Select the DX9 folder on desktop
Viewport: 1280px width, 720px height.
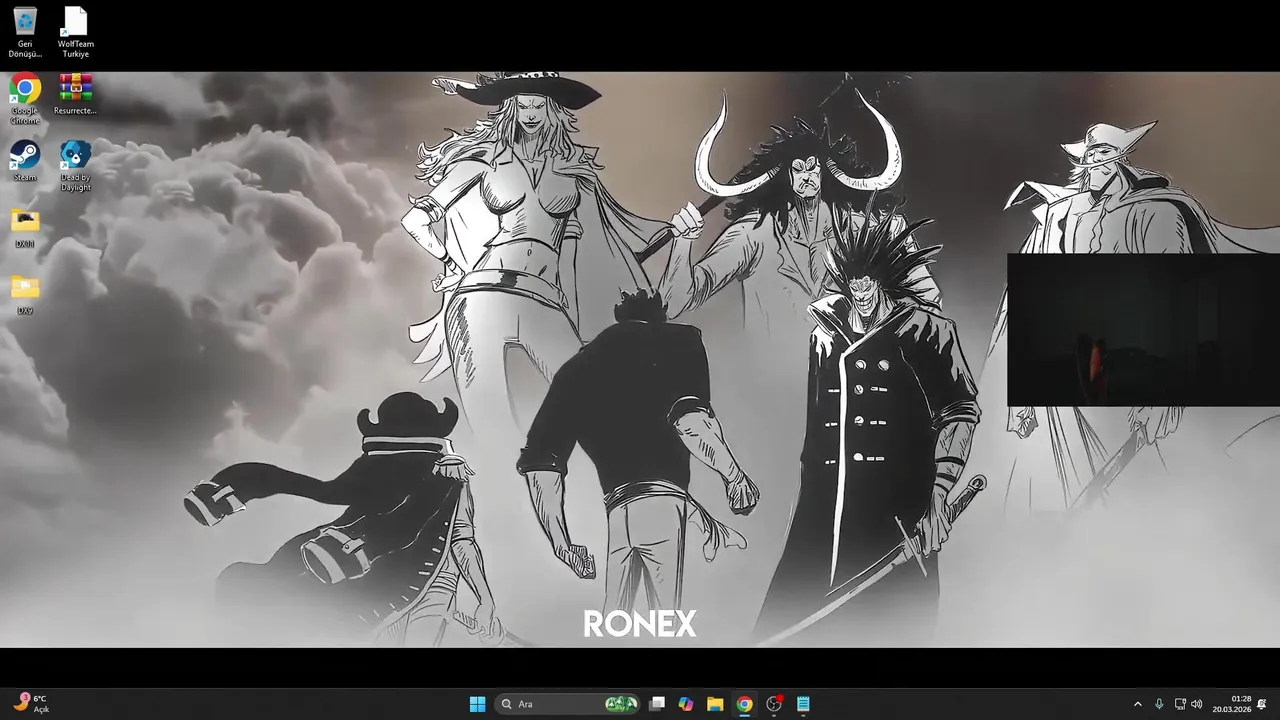(x=25, y=295)
